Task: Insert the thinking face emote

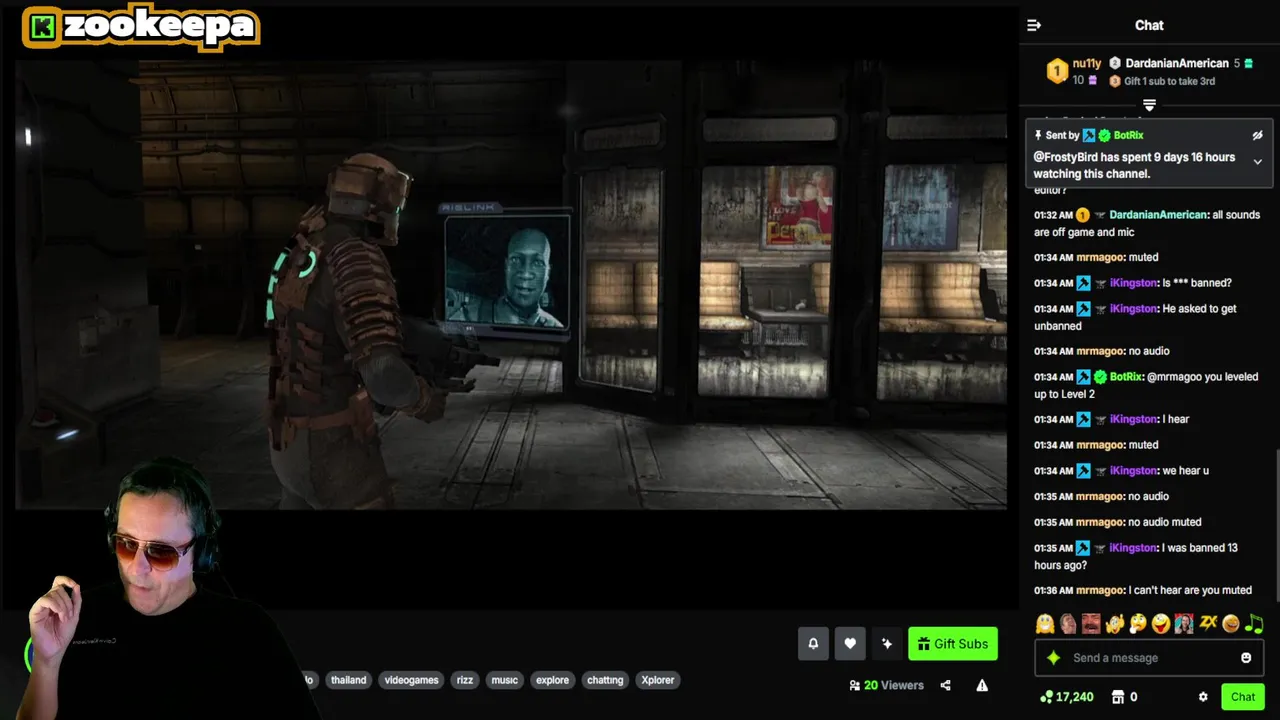Action: 1137,624
